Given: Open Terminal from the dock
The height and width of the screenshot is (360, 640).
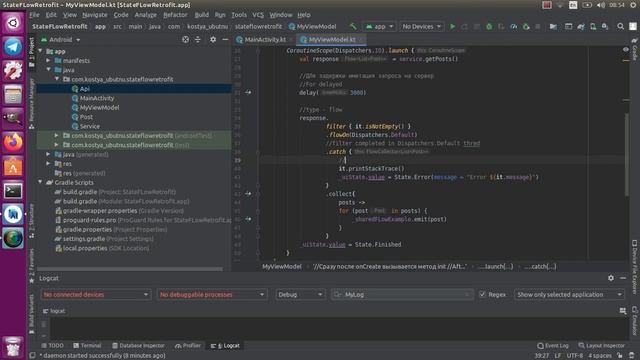Looking at the screenshot, I should (x=13, y=190).
